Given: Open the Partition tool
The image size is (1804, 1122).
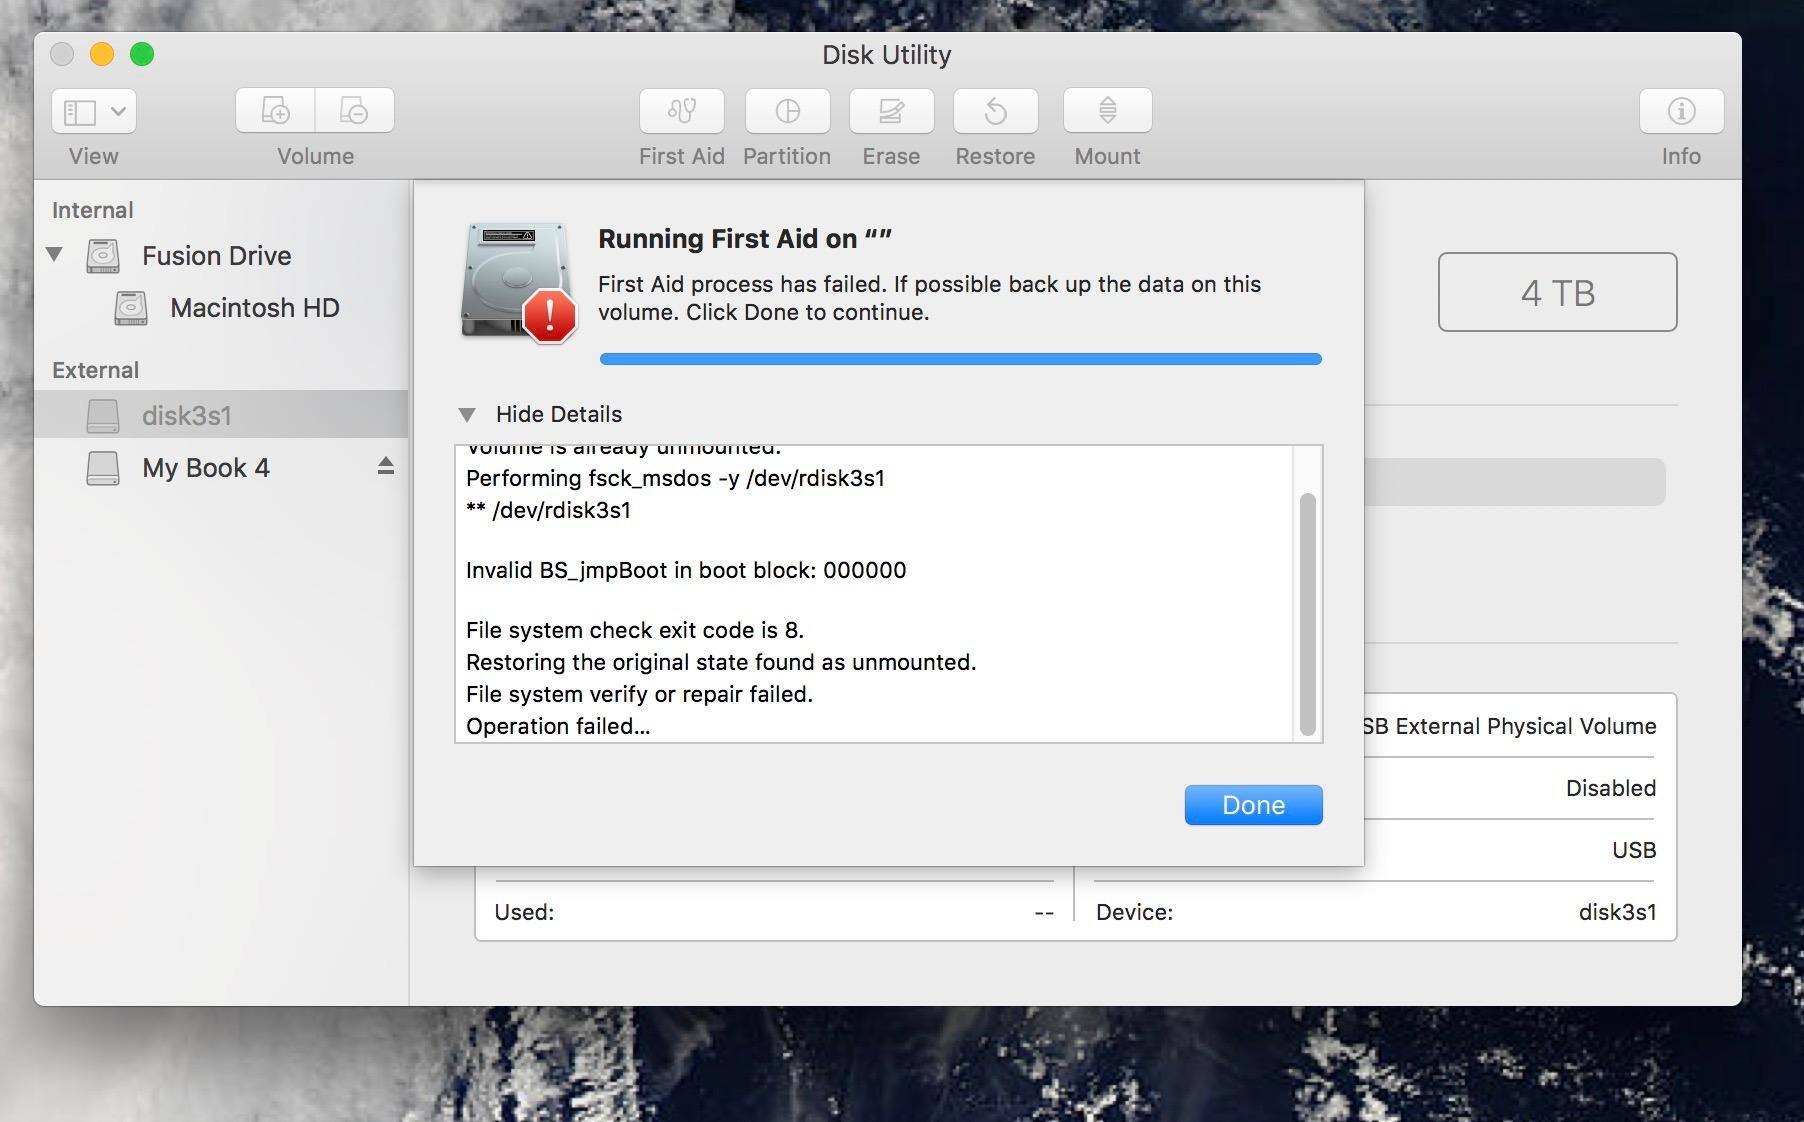Looking at the screenshot, I should click(x=788, y=111).
